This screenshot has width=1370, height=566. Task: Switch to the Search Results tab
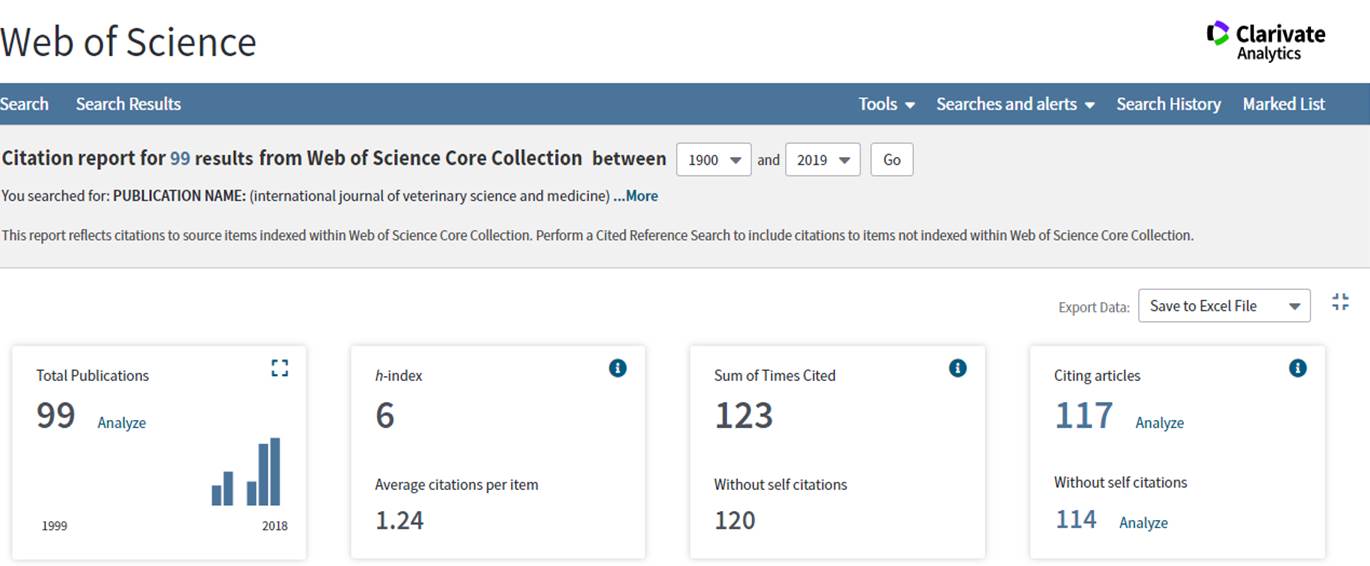pyautogui.click(x=128, y=104)
